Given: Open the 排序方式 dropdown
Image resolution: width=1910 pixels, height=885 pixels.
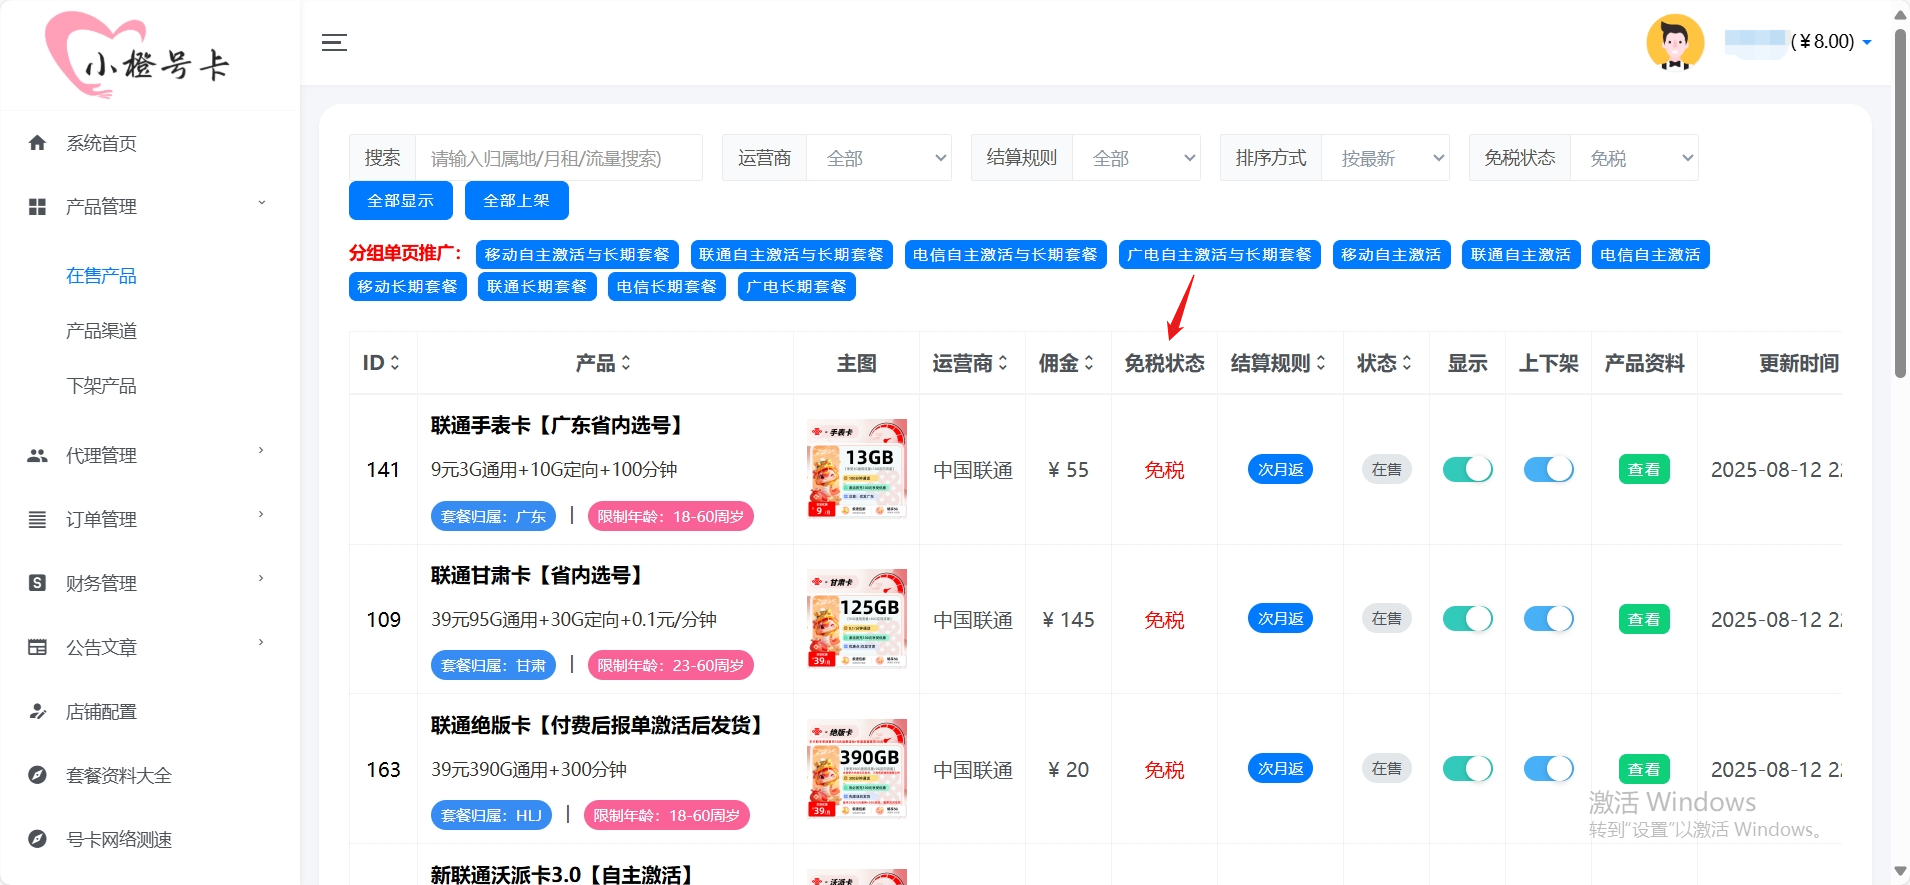Looking at the screenshot, I should pos(1385,158).
